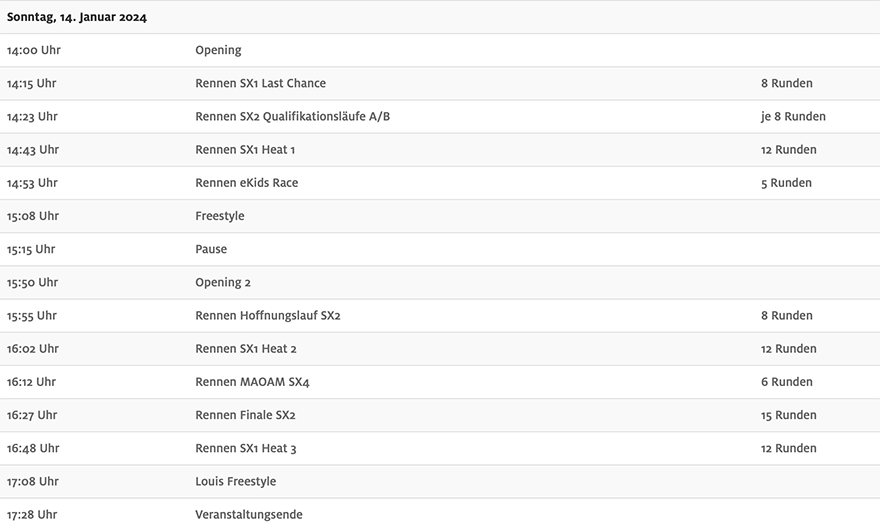
Task: Click the 5 Runden cell
Action: pos(786,182)
